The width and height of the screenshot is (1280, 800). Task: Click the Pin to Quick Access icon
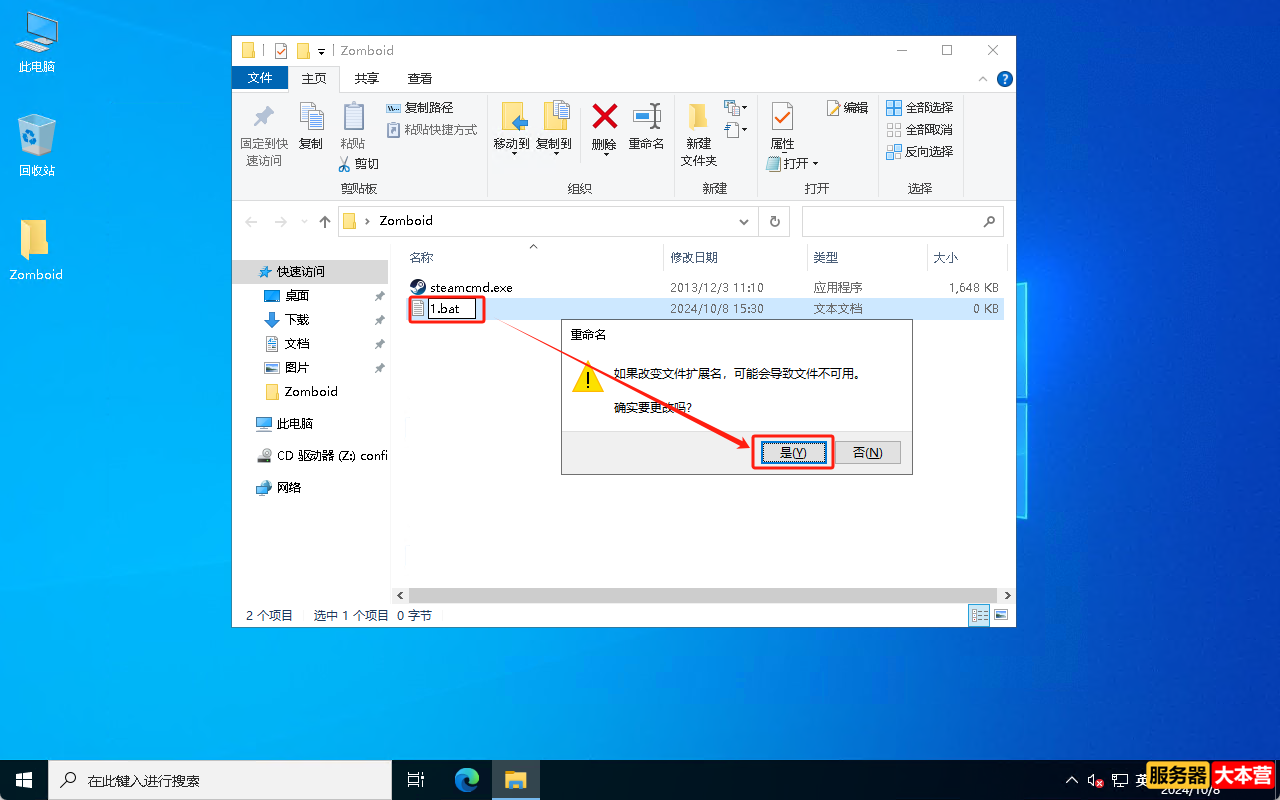[x=264, y=117]
